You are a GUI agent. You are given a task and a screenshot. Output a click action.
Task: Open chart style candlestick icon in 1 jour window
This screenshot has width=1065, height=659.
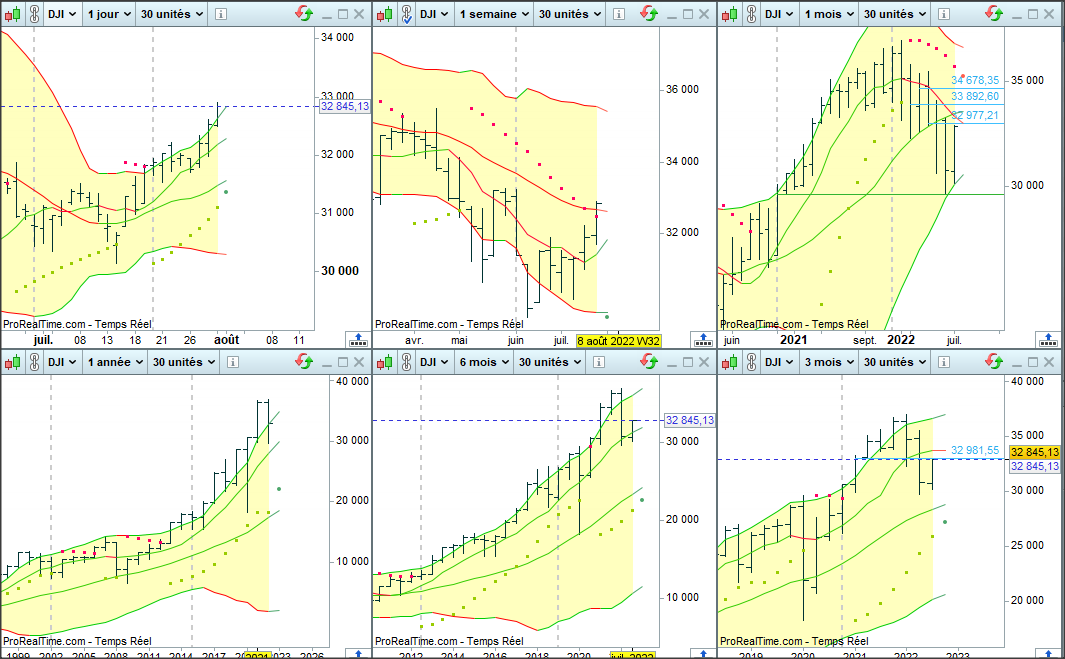point(13,14)
